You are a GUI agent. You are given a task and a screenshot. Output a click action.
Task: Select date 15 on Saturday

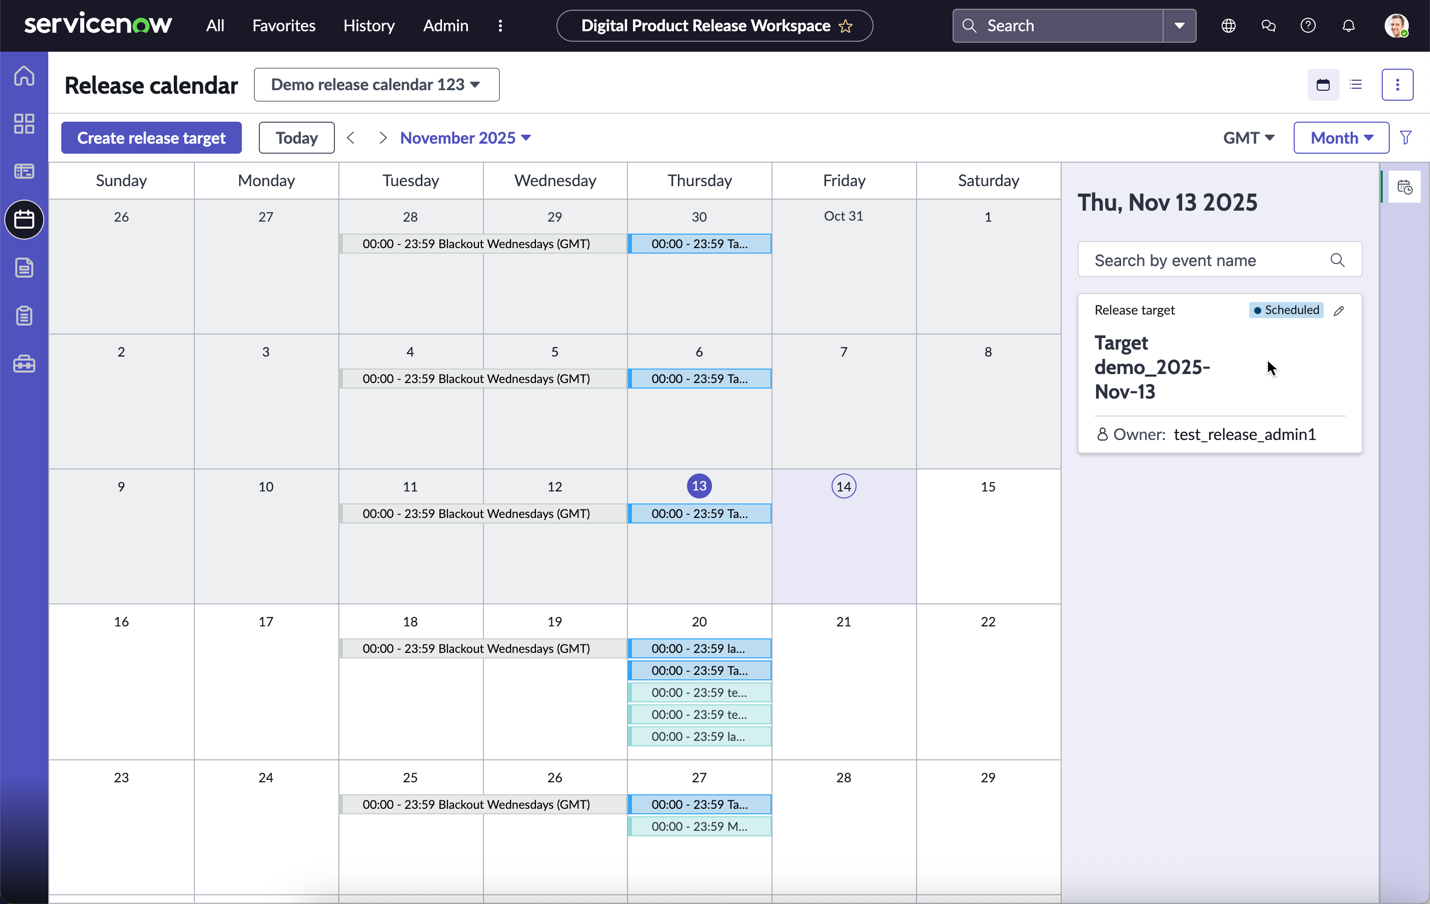coord(988,487)
